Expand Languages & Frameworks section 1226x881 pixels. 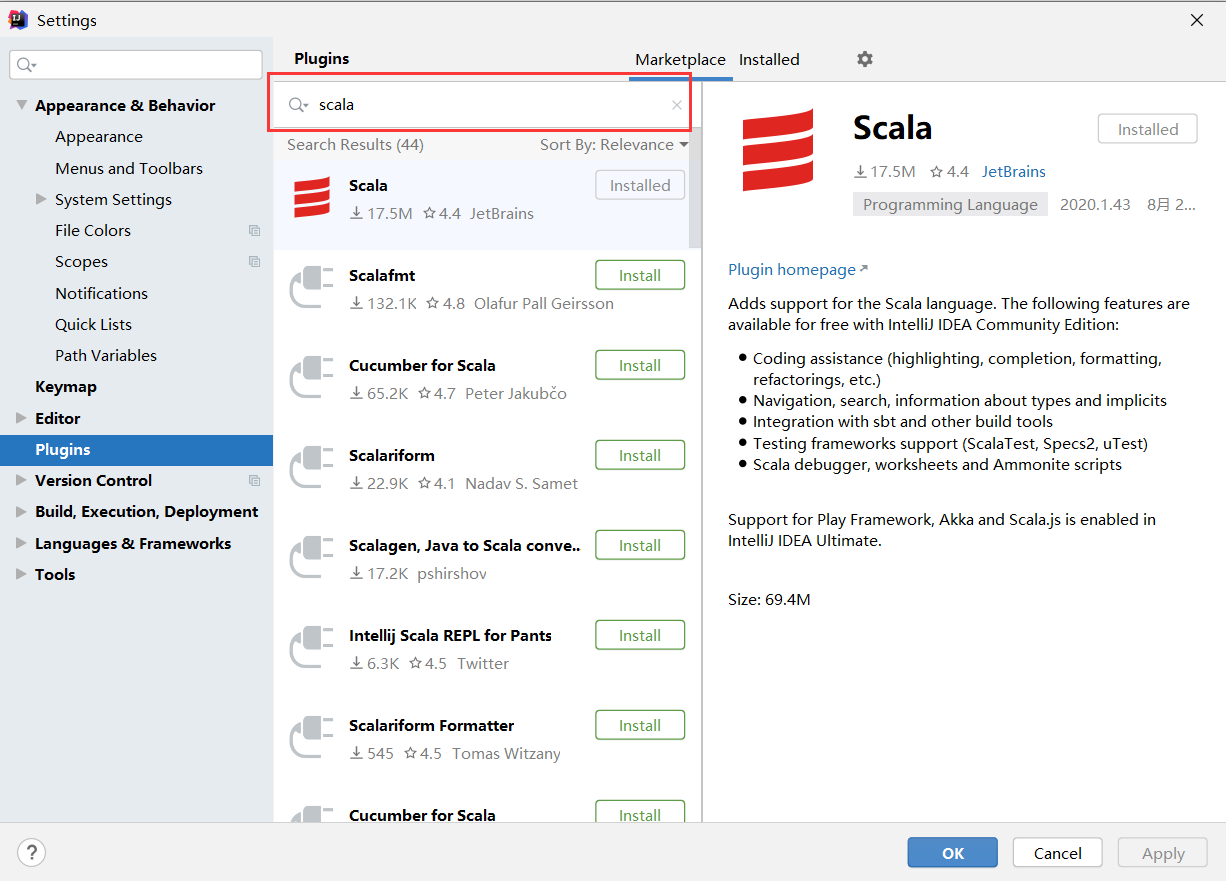pyautogui.click(x=22, y=543)
